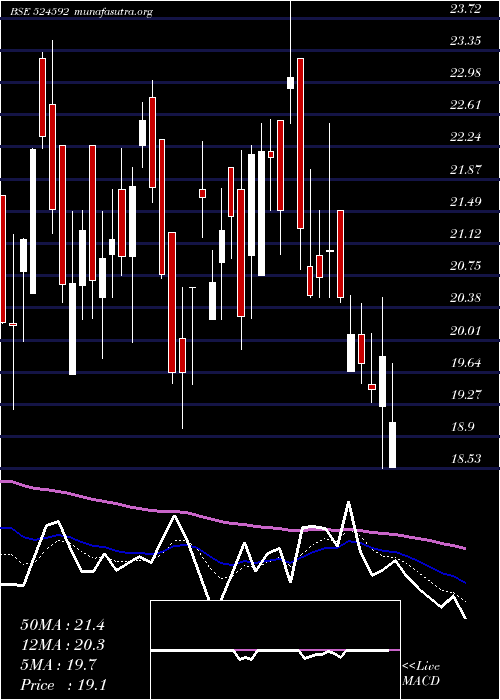This screenshot has height=700, width=500.
Task: Click the 20.01 price axis label
Action: pos(465,330)
